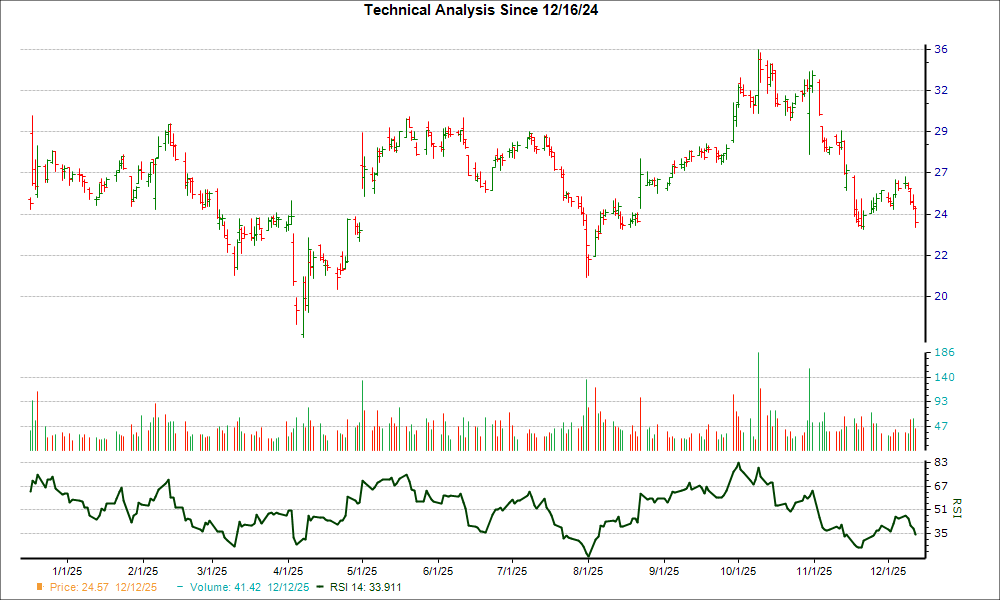Click the peak candlestick near the 36 price level
Image resolution: width=1000 pixels, height=600 pixels.
click(760, 60)
